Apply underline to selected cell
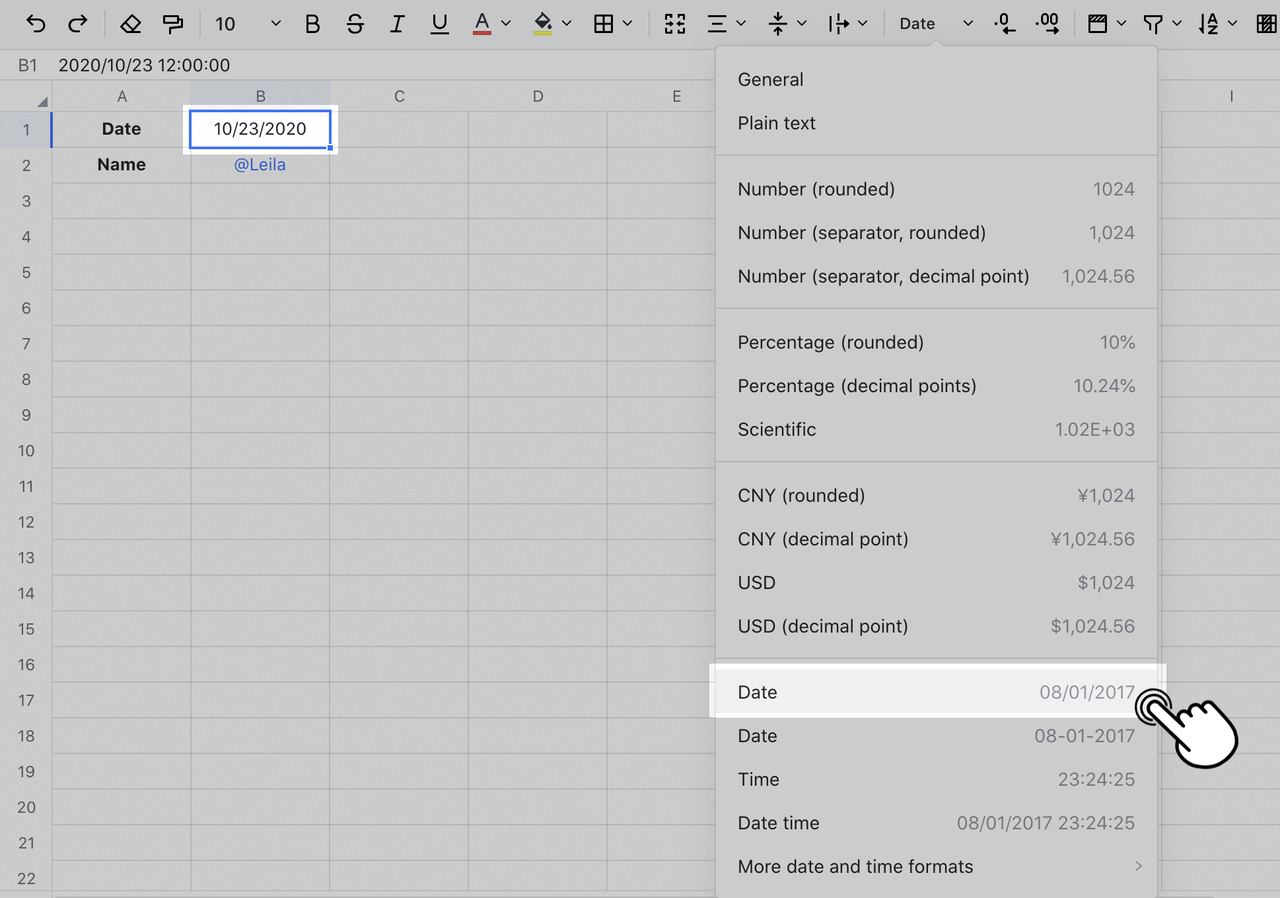 point(439,24)
